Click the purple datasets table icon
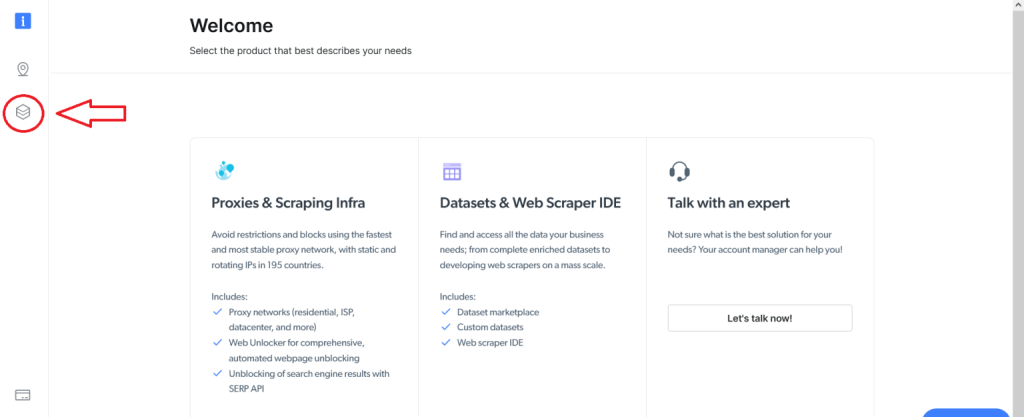 [452, 172]
